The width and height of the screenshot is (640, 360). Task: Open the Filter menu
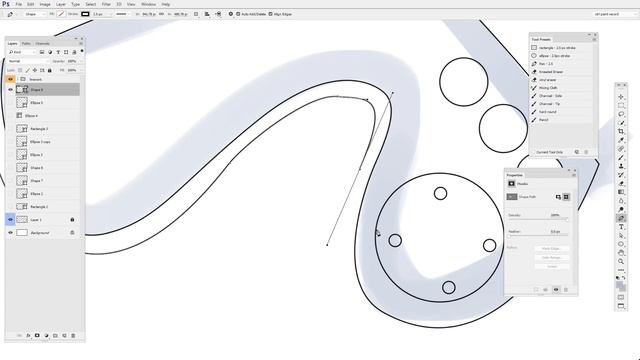coord(106,4)
